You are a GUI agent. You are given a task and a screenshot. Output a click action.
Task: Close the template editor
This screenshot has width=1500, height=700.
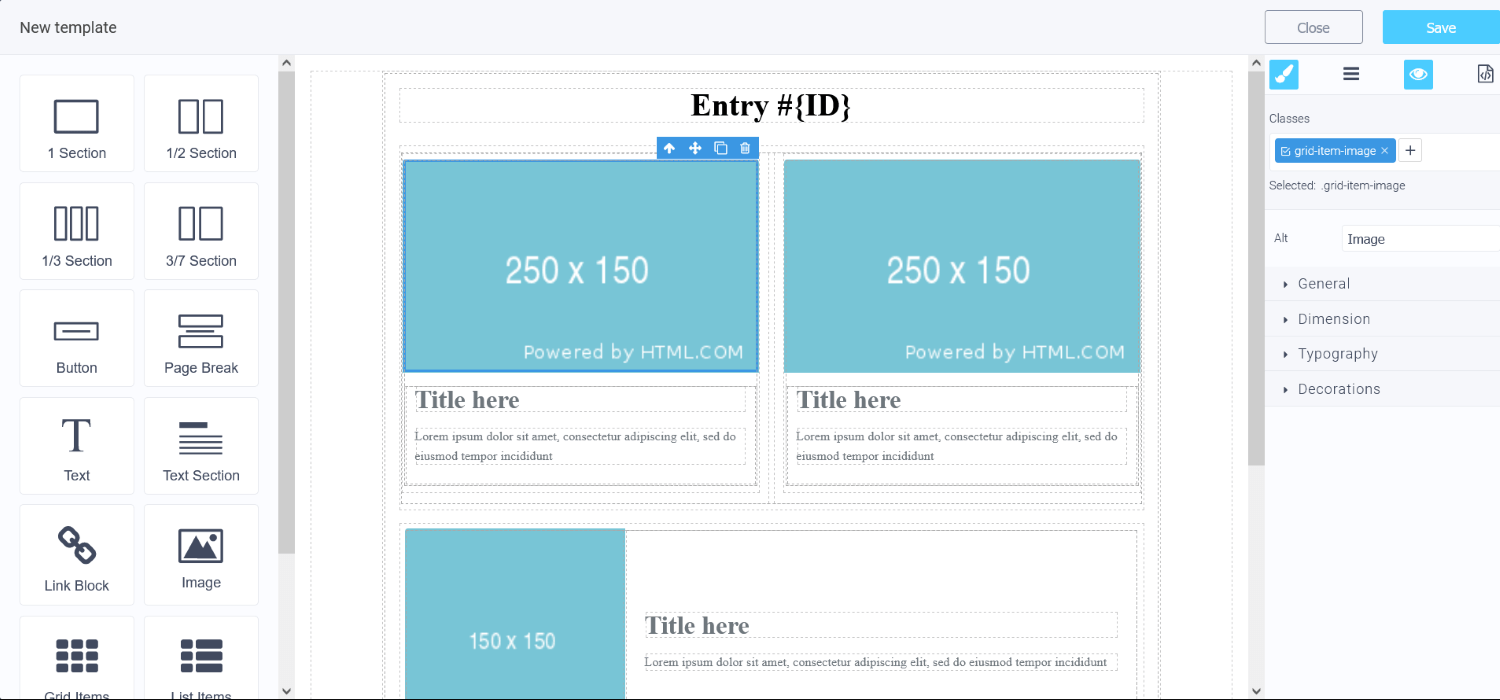[x=1313, y=27]
